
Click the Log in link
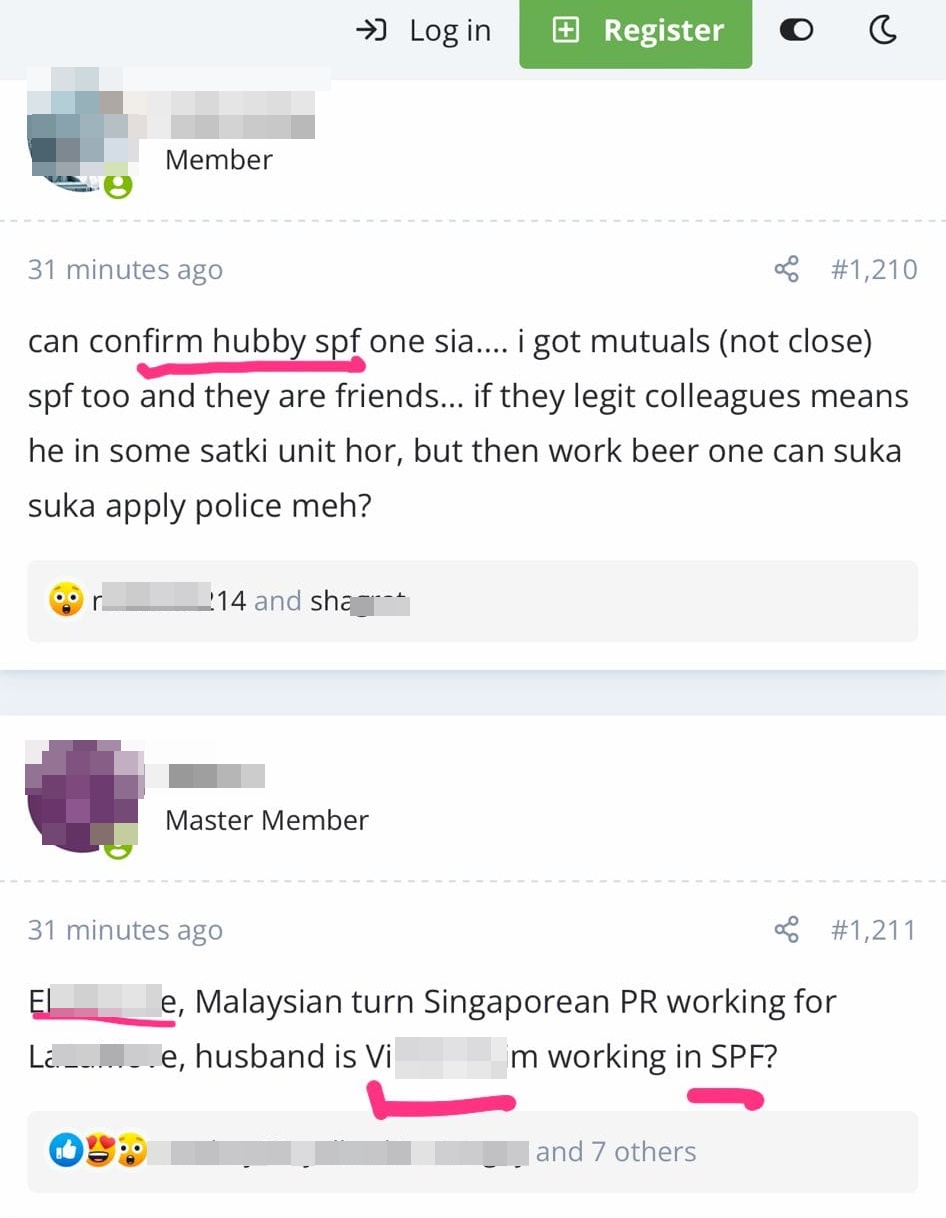424,31
